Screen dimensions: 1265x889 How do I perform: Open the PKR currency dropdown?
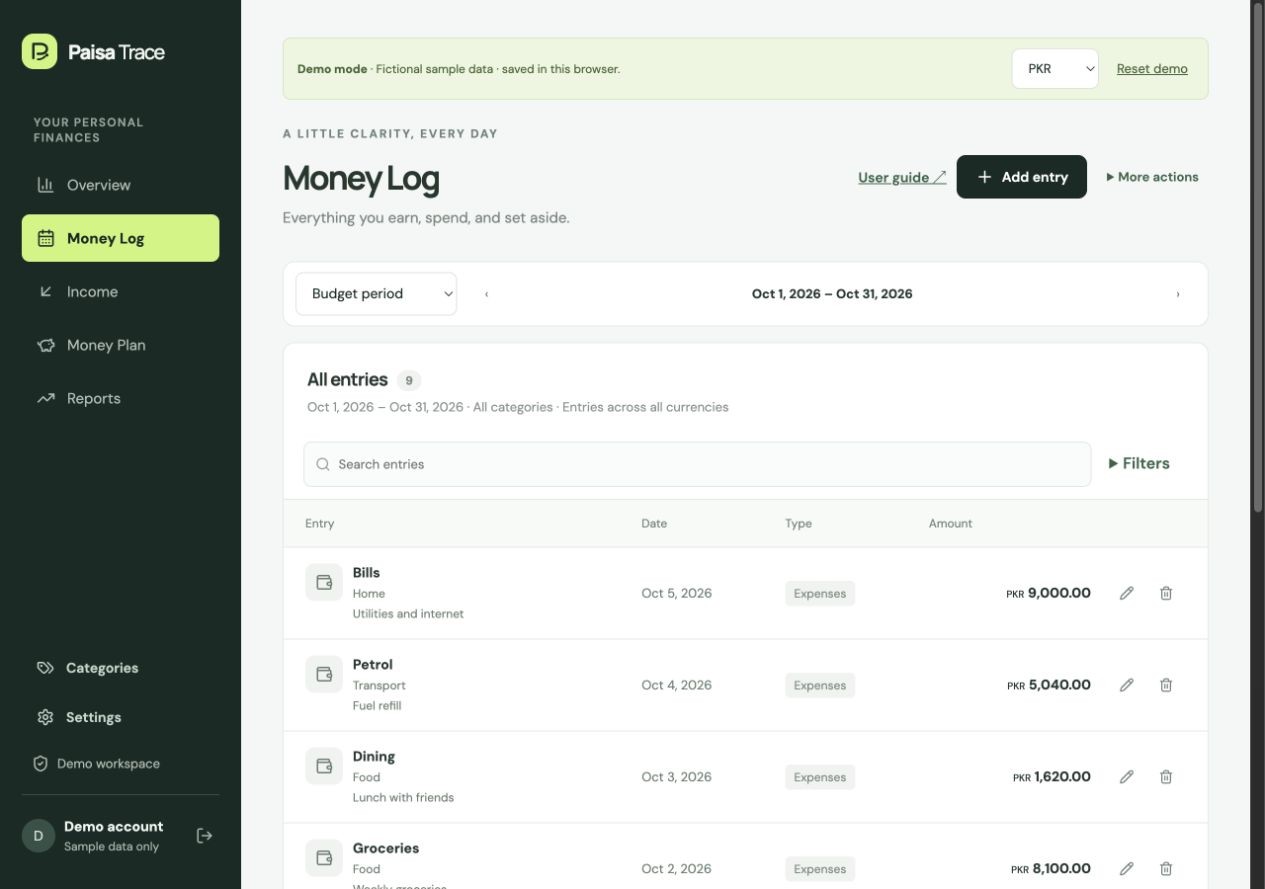coord(1055,69)
